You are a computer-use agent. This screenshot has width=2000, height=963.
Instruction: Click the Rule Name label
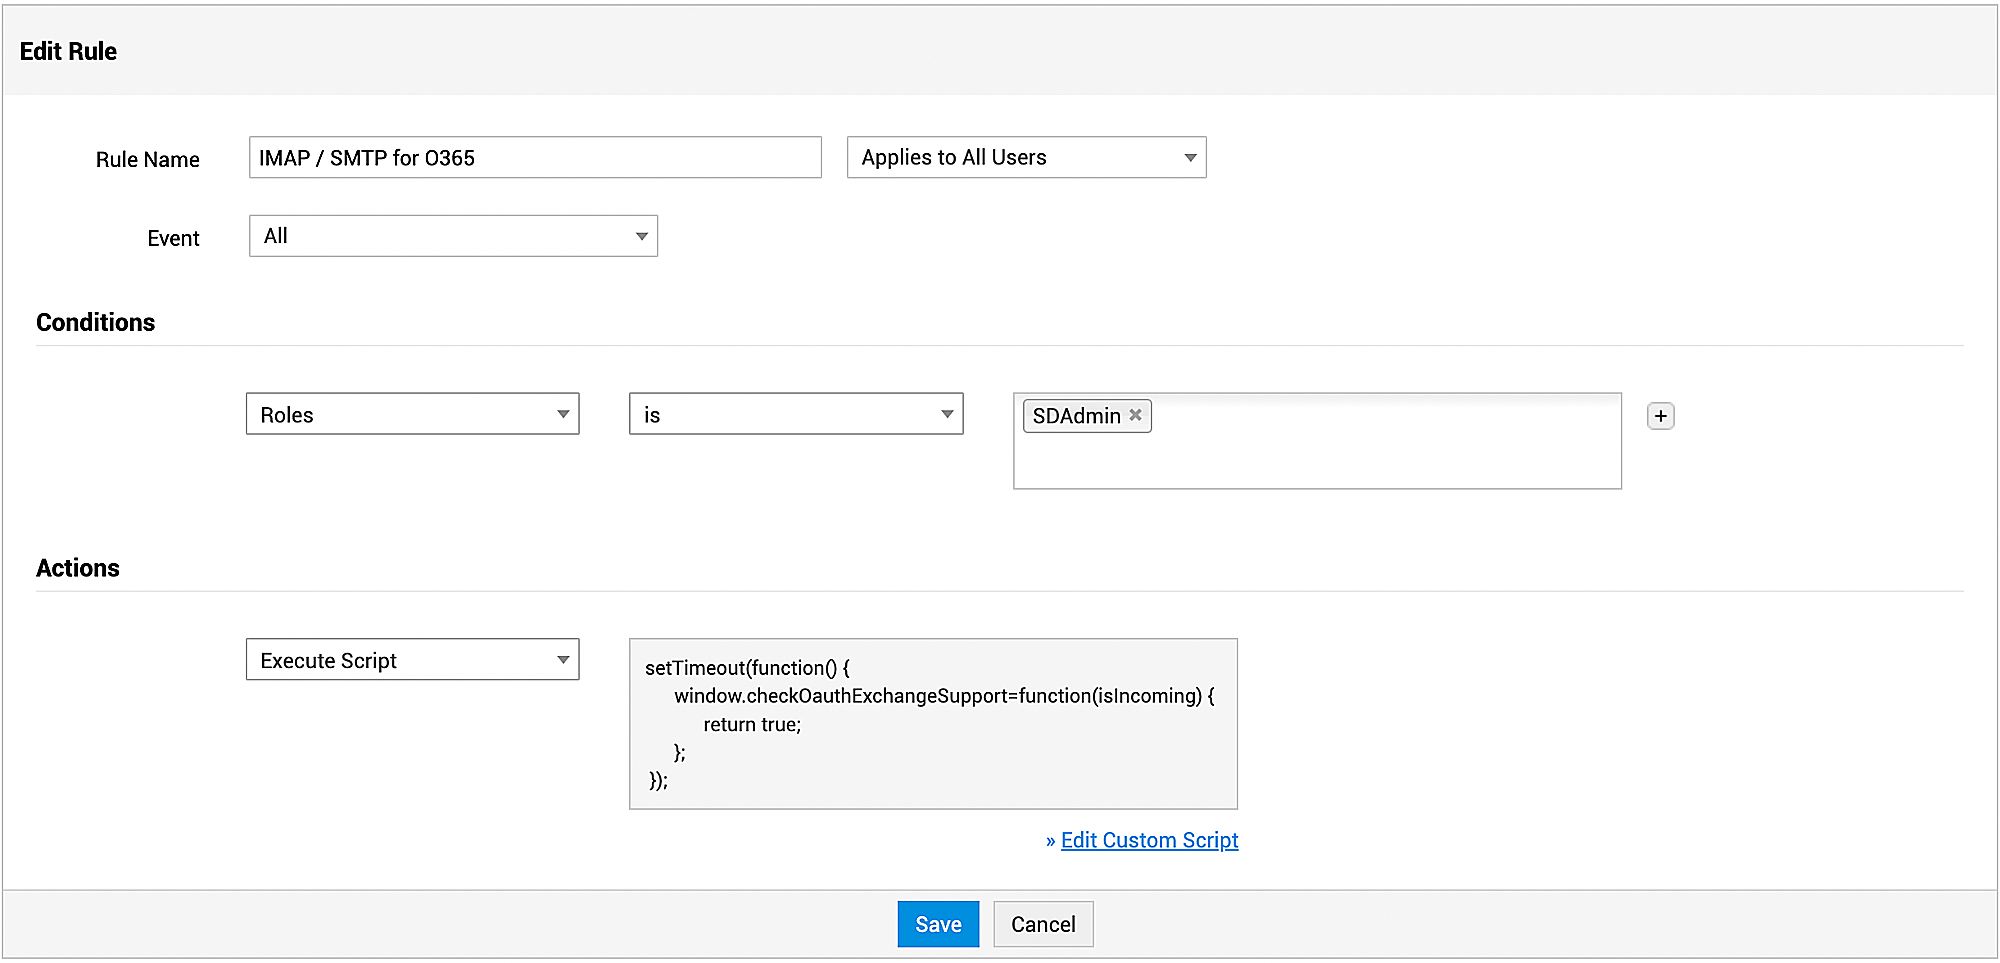click(147, 159)
